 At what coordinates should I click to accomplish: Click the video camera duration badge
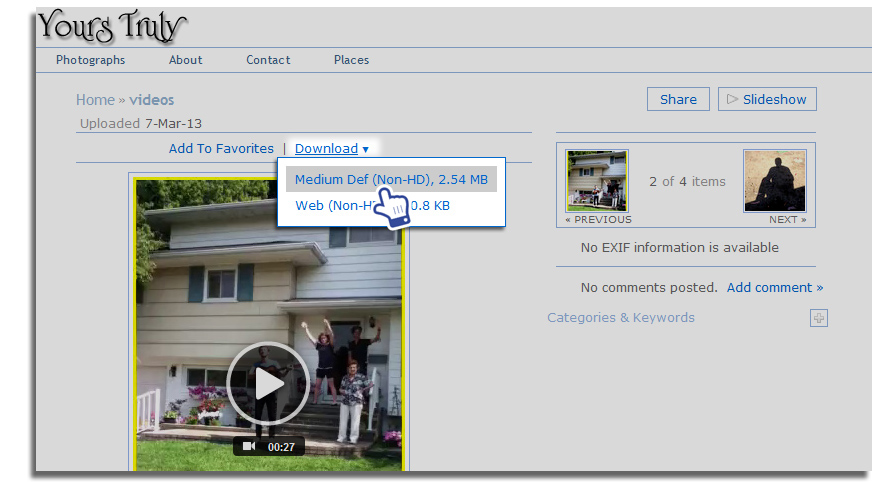(269, 446)
